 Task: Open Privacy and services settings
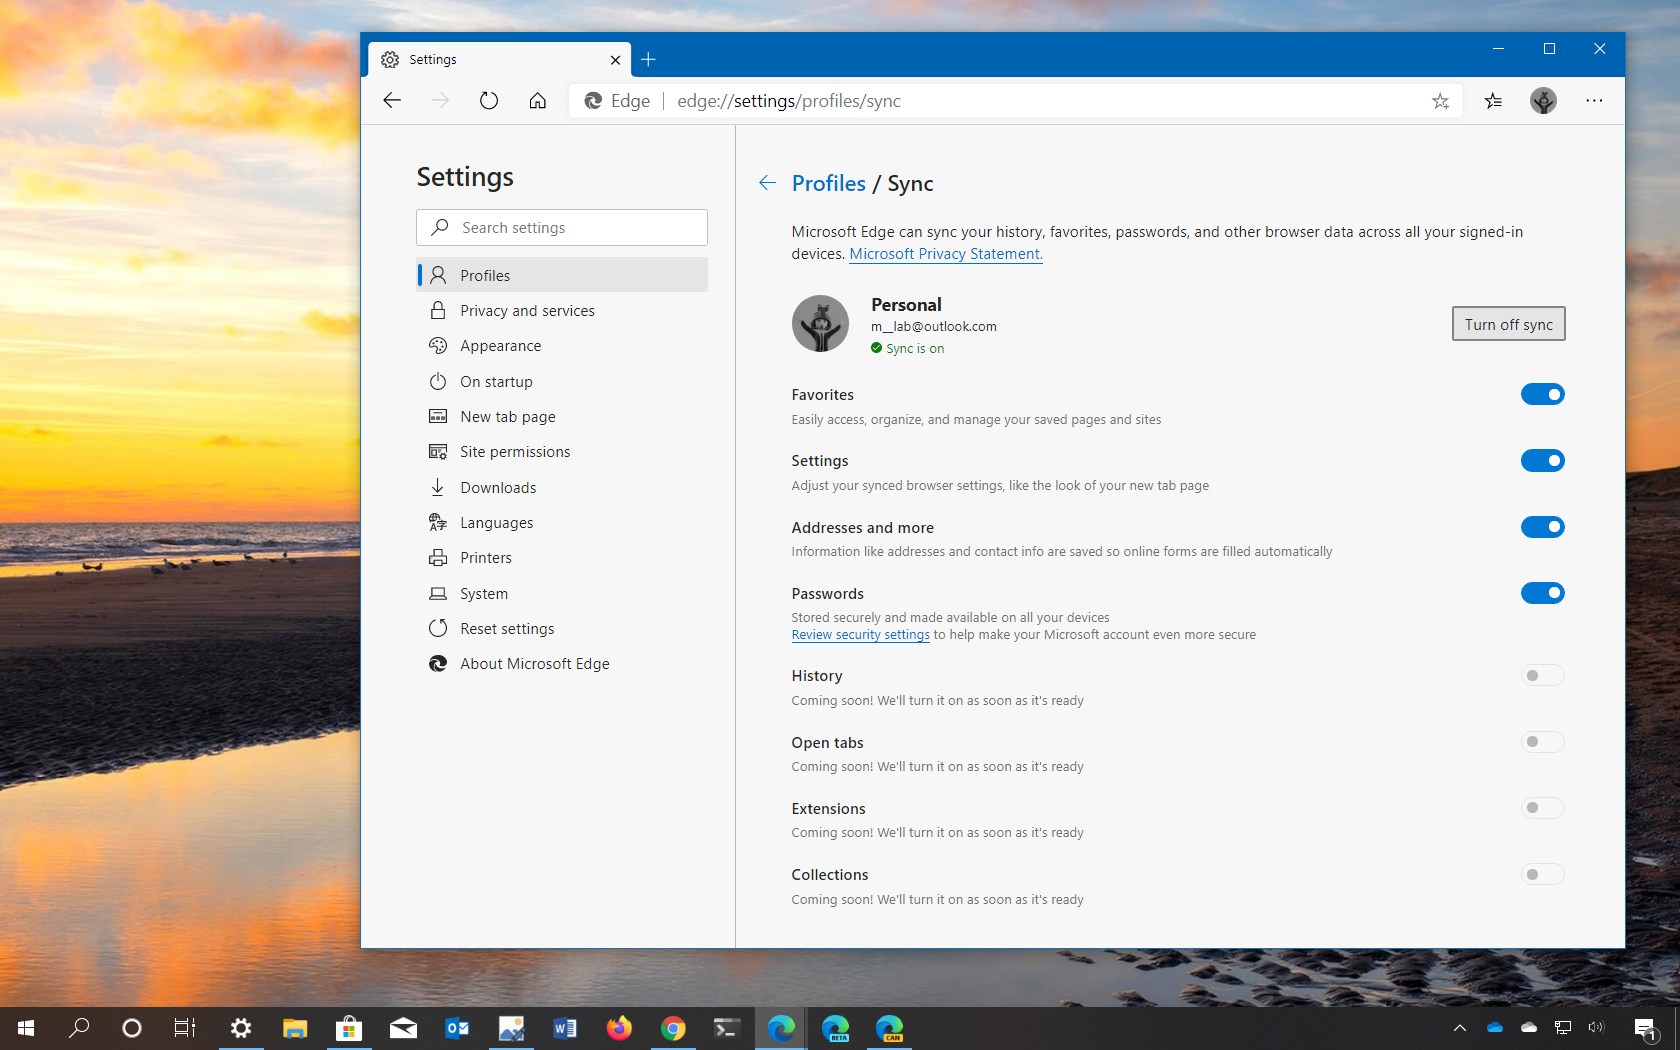(x=527, y=310)
